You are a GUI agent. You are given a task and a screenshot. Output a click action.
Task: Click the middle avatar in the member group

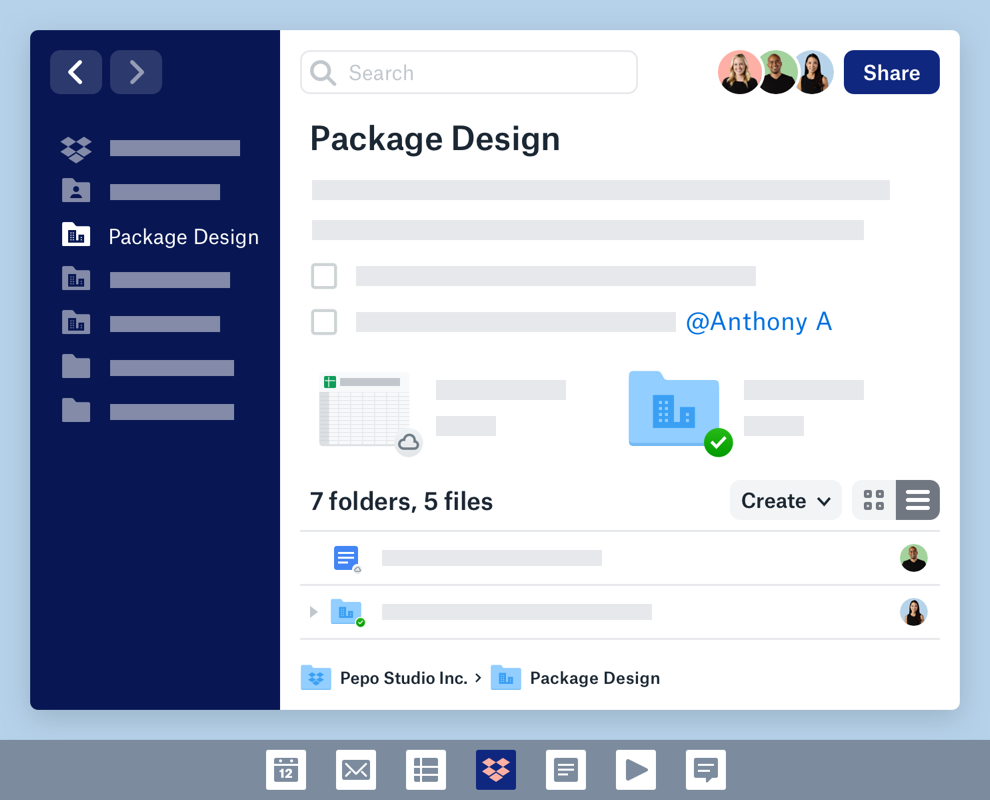pos(777,72)
